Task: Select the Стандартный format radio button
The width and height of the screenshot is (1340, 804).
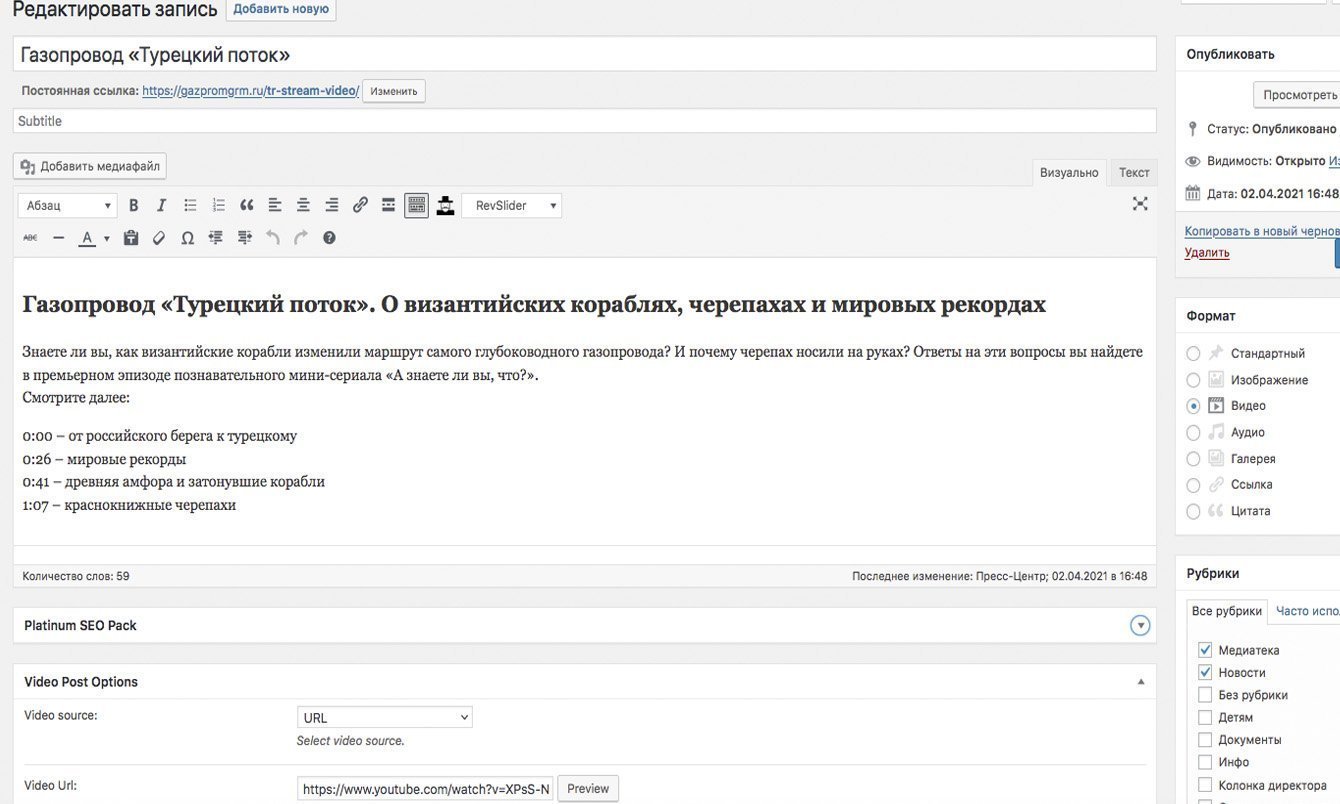Action: coord(1193,354)
